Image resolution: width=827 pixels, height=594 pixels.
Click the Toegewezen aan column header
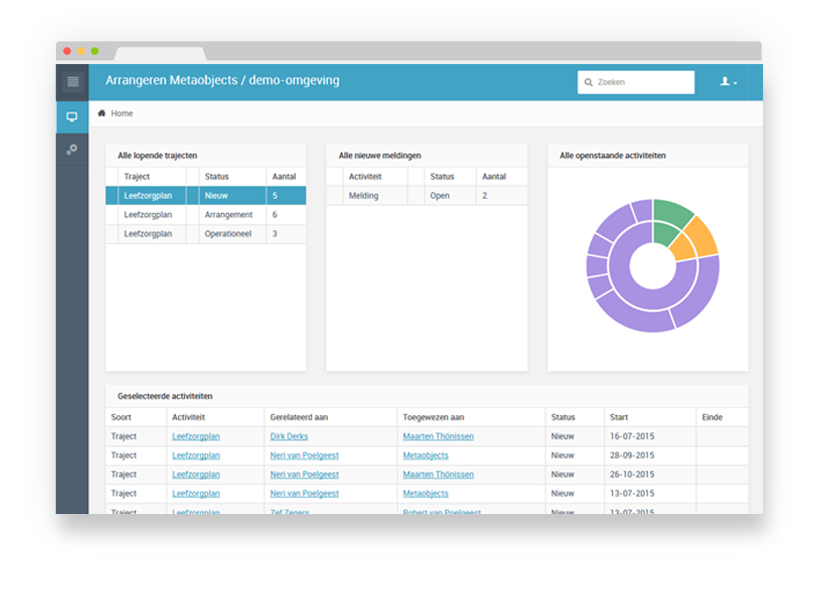(434, 417)
